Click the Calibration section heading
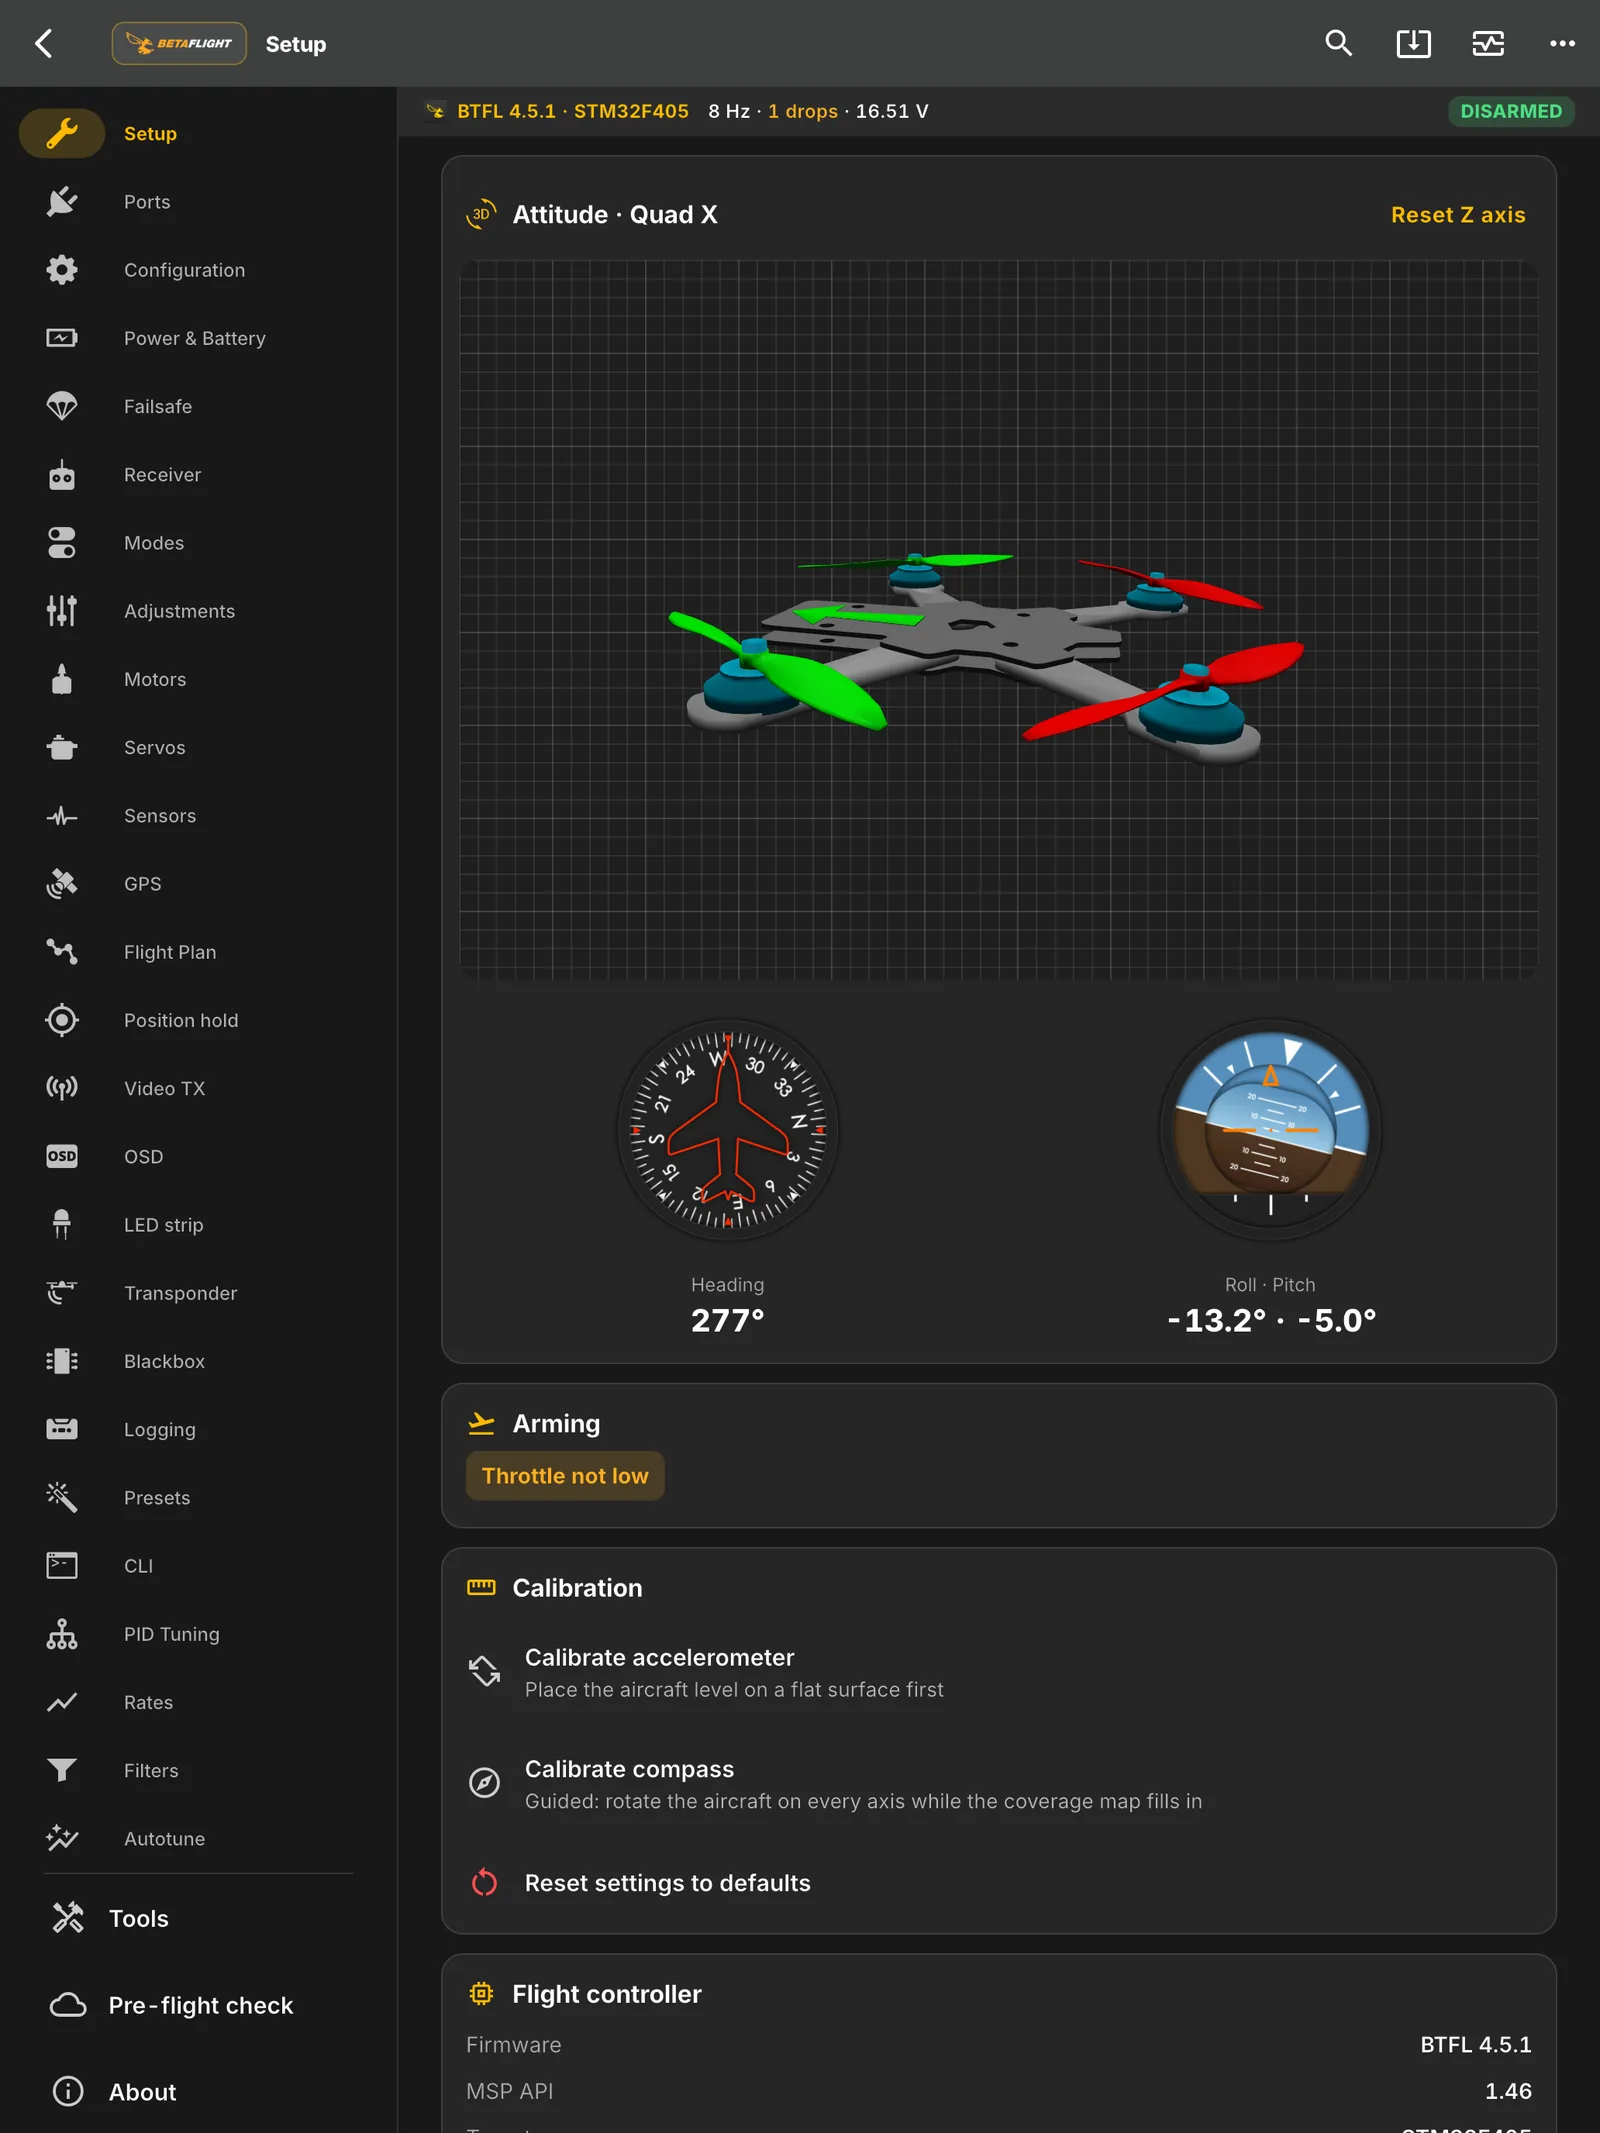 (577, 1588)
